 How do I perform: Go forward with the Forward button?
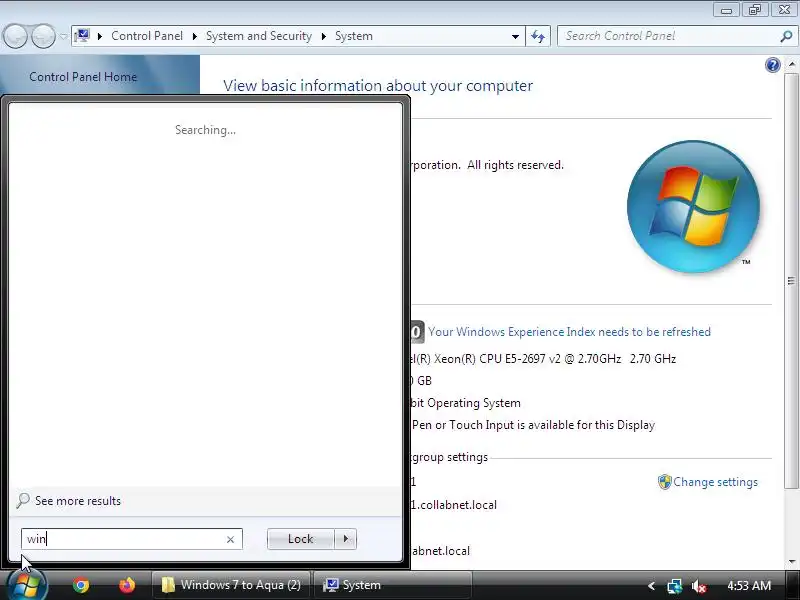(43, 36)
